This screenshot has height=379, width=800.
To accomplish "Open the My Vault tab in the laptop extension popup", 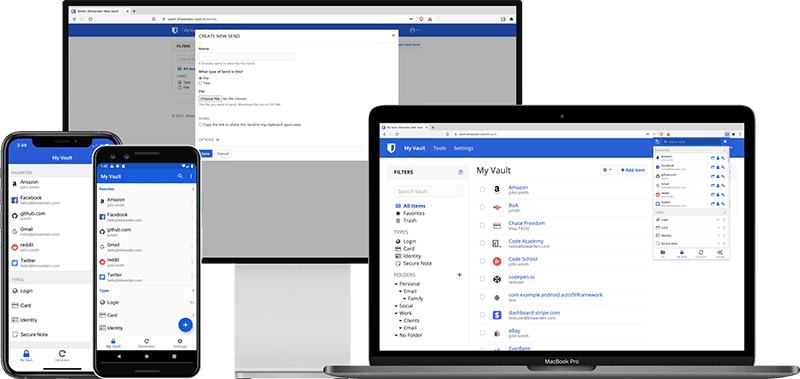I will 682,254.
